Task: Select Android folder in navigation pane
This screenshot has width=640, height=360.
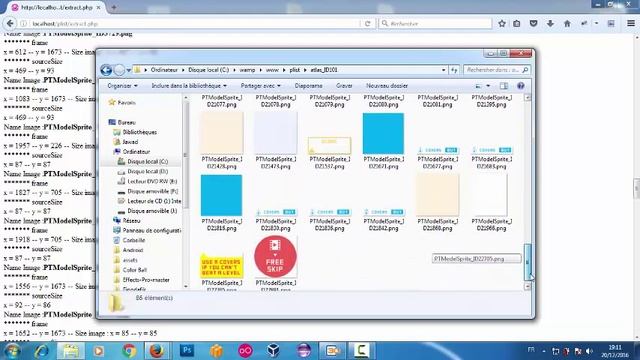Action: 129,250
